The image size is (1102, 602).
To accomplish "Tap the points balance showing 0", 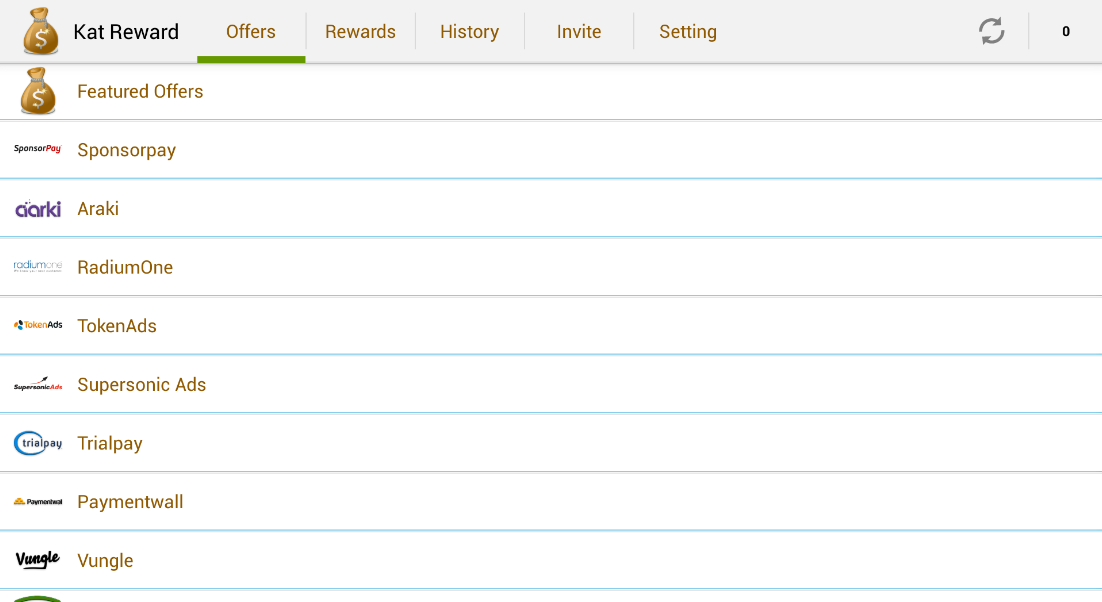I will 1065,32.
